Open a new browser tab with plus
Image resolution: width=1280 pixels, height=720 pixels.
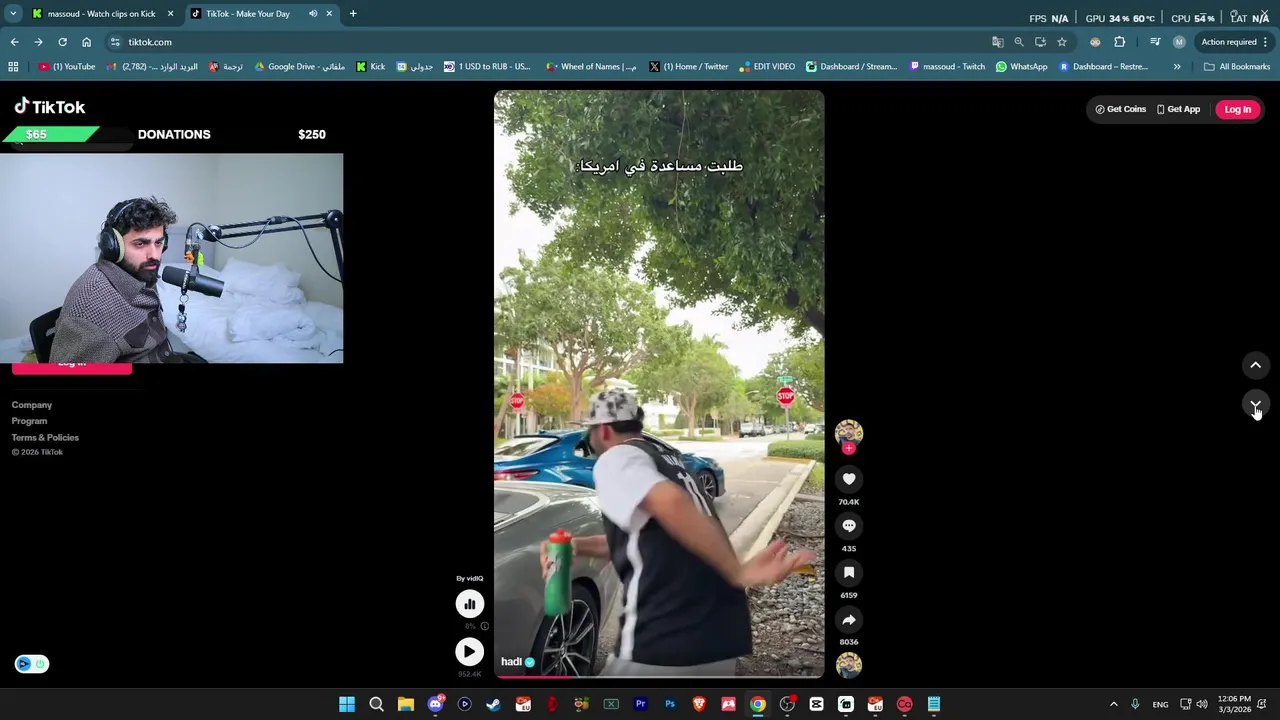coord(353,14)
